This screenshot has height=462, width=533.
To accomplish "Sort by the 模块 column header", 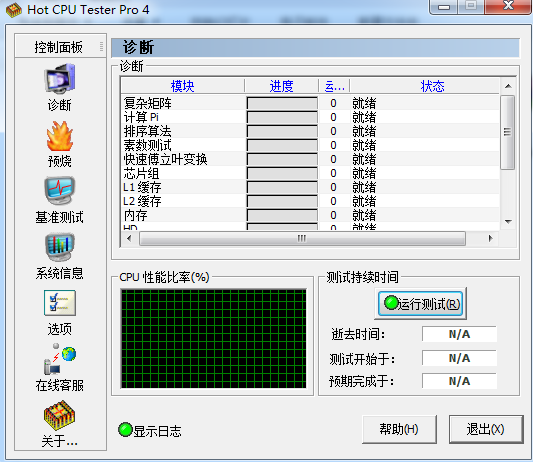I will 183,86.
